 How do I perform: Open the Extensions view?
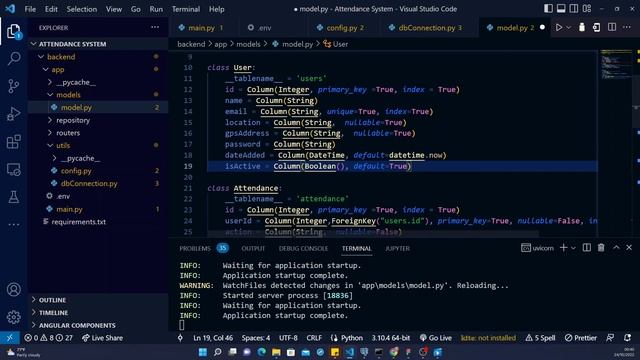click(x=13, y=142)
